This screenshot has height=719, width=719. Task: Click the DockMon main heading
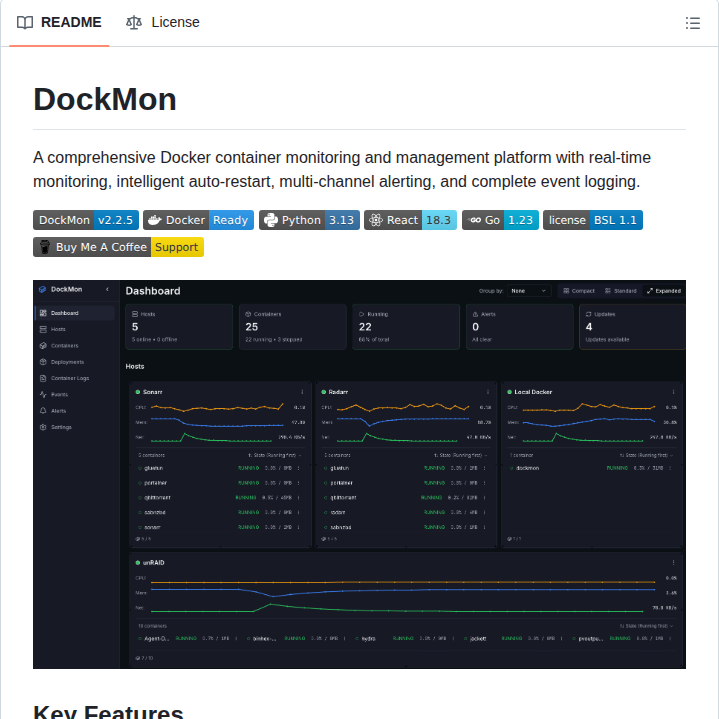point(105,100)
